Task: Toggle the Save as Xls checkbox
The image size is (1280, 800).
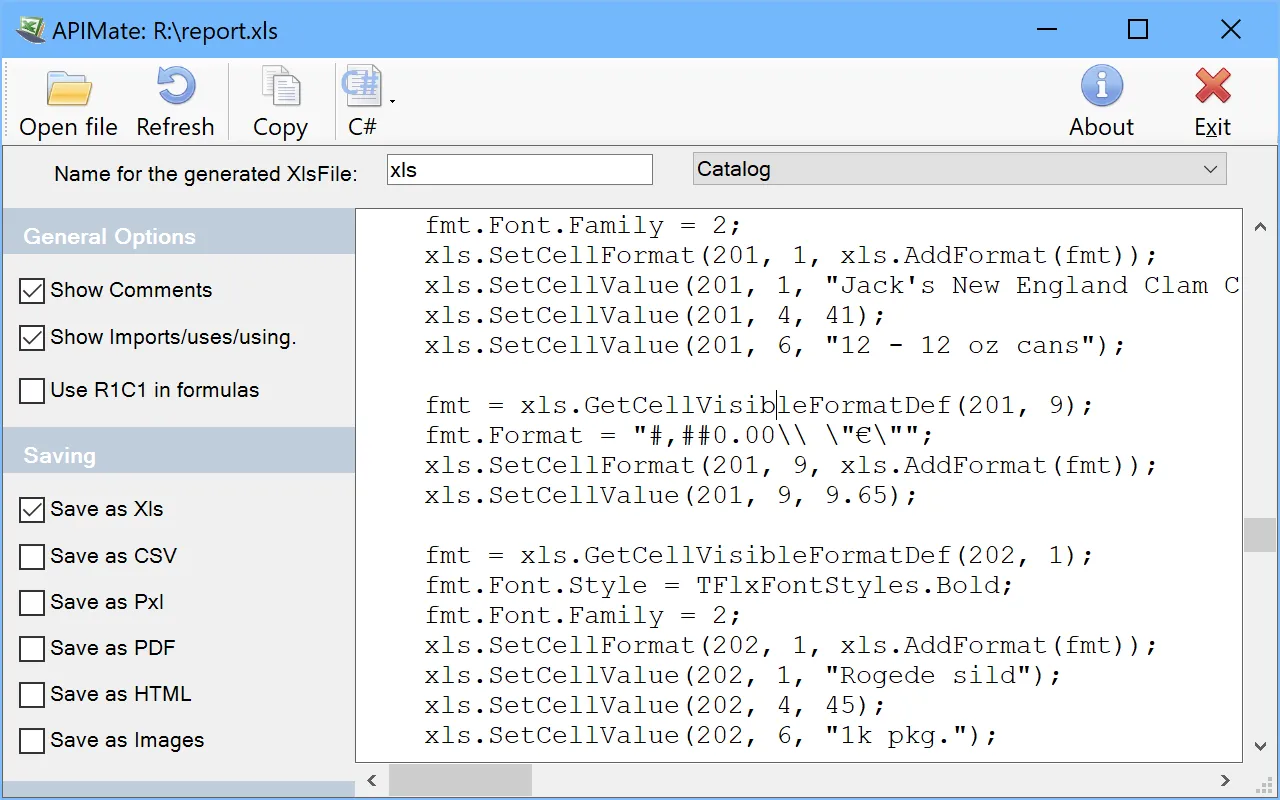Action: 32,510
